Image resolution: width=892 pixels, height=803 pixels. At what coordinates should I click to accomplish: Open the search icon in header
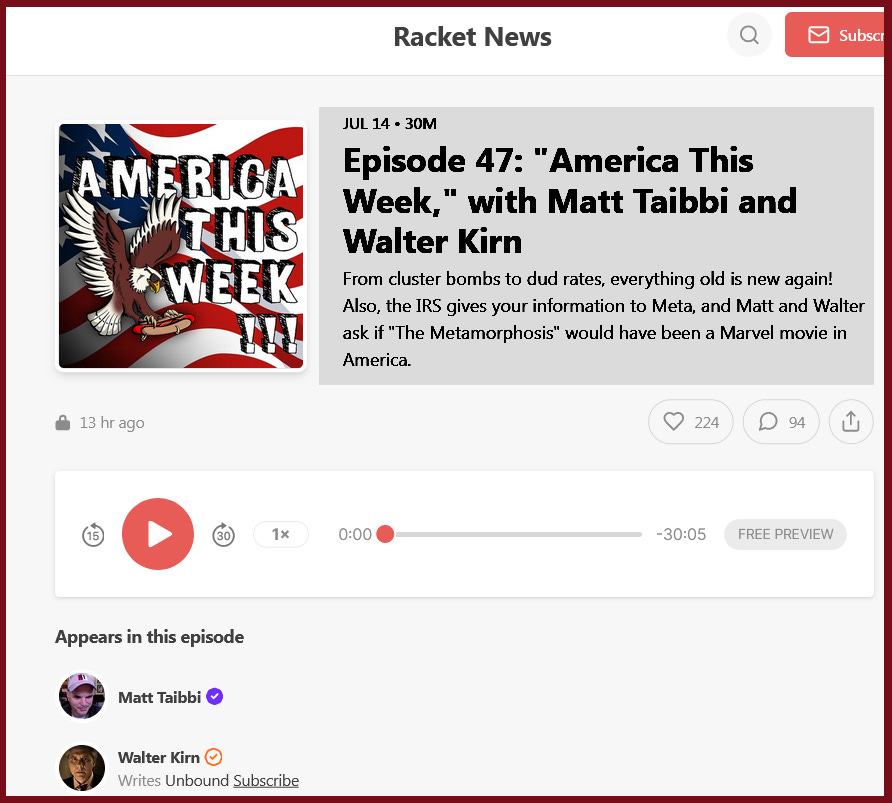tap(749, 35)
